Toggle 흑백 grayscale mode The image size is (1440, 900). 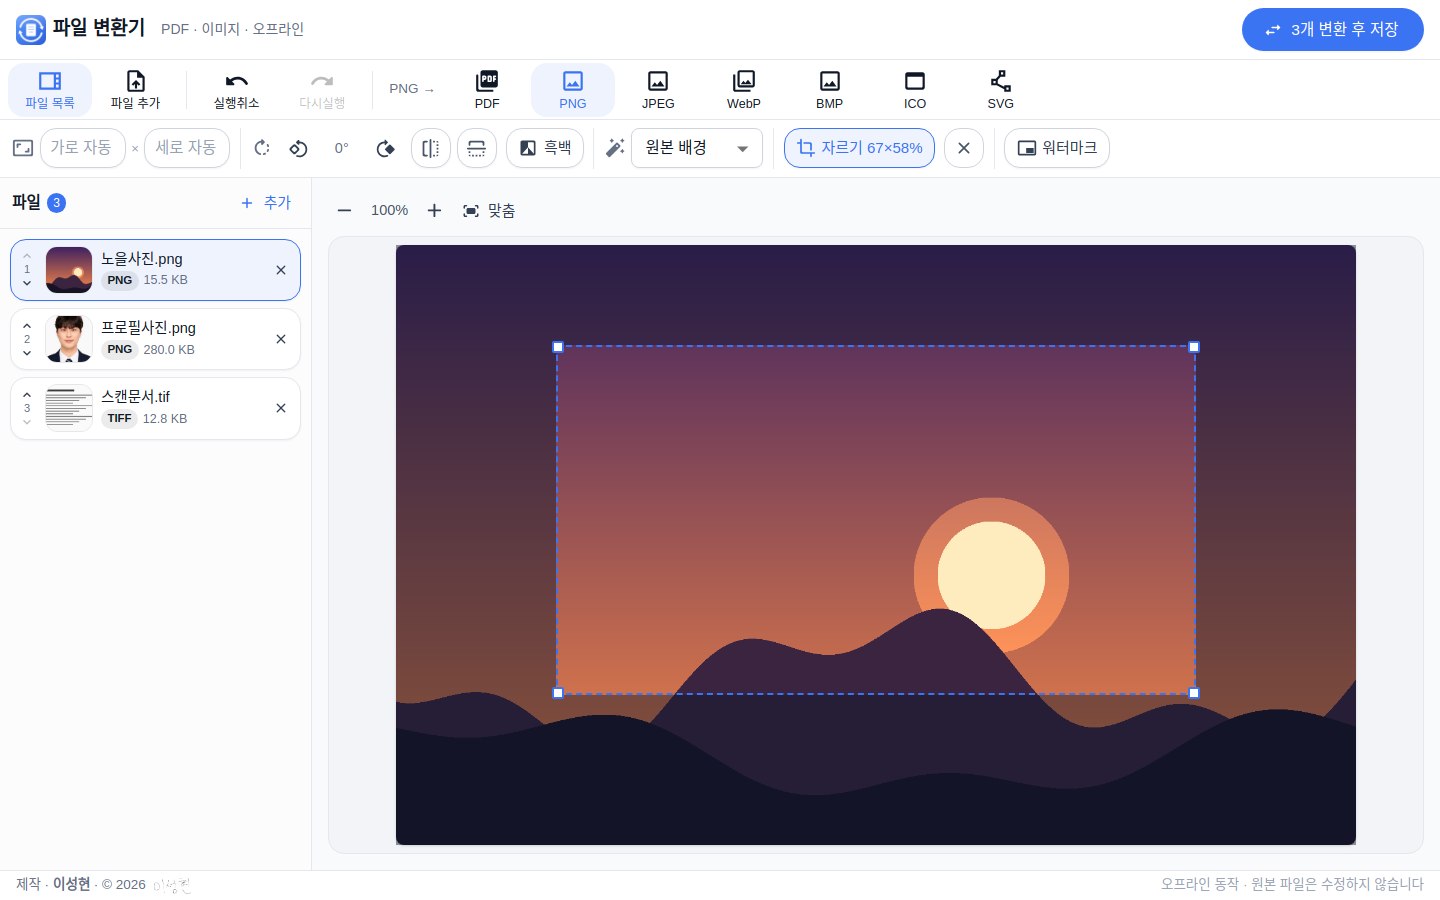545,148
